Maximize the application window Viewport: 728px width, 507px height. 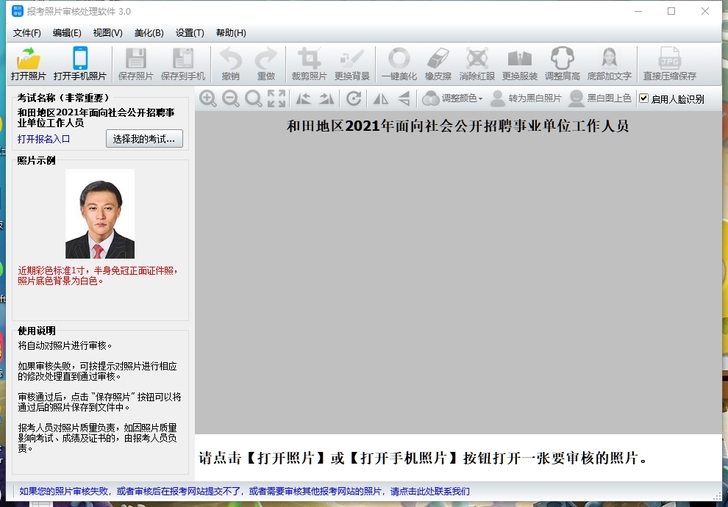[671, 11]
